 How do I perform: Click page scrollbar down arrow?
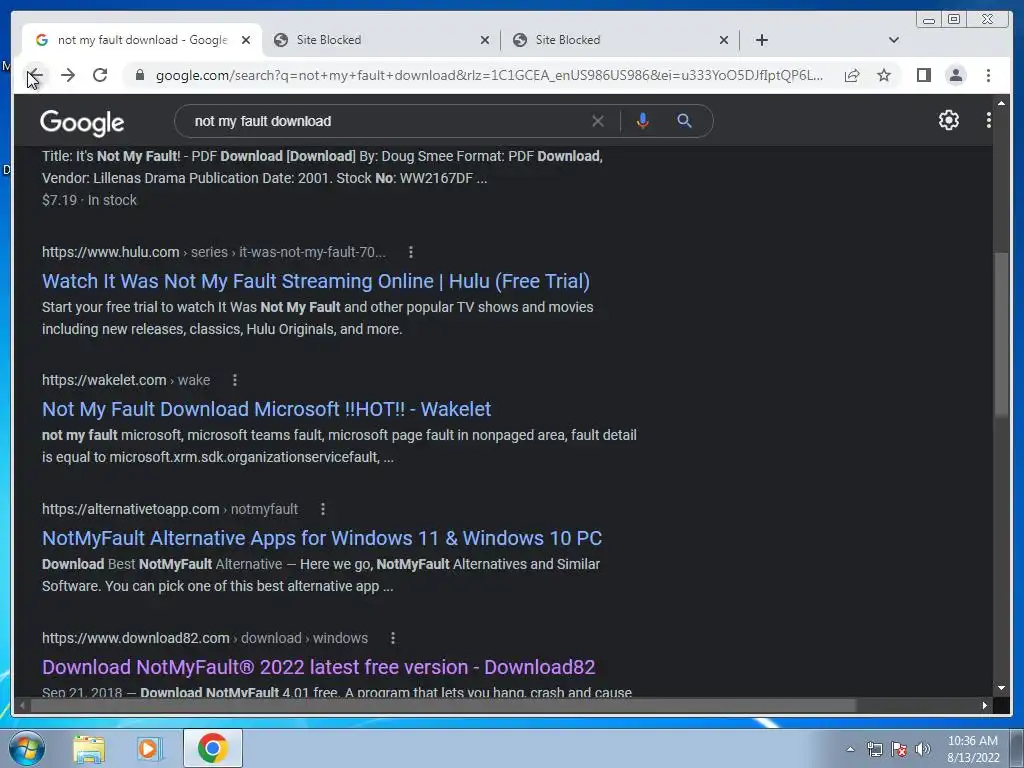[1000, 688]
